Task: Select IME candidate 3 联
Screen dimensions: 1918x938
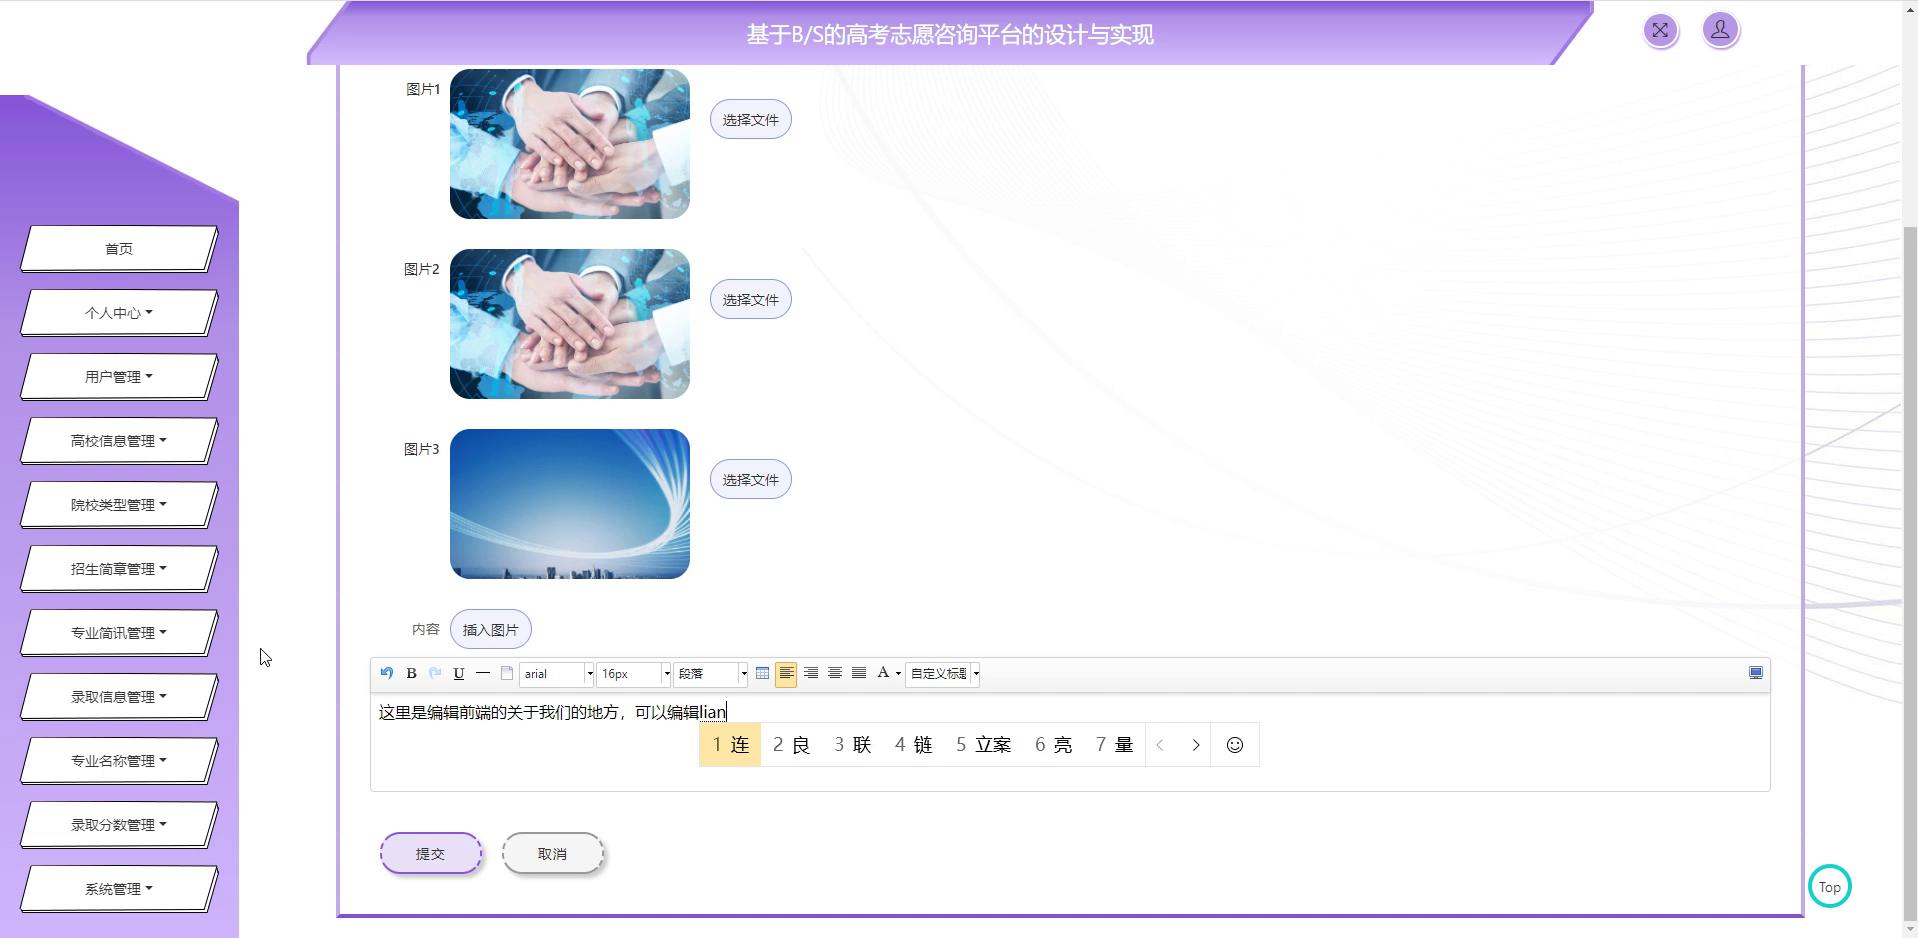Action: point(853,745)
